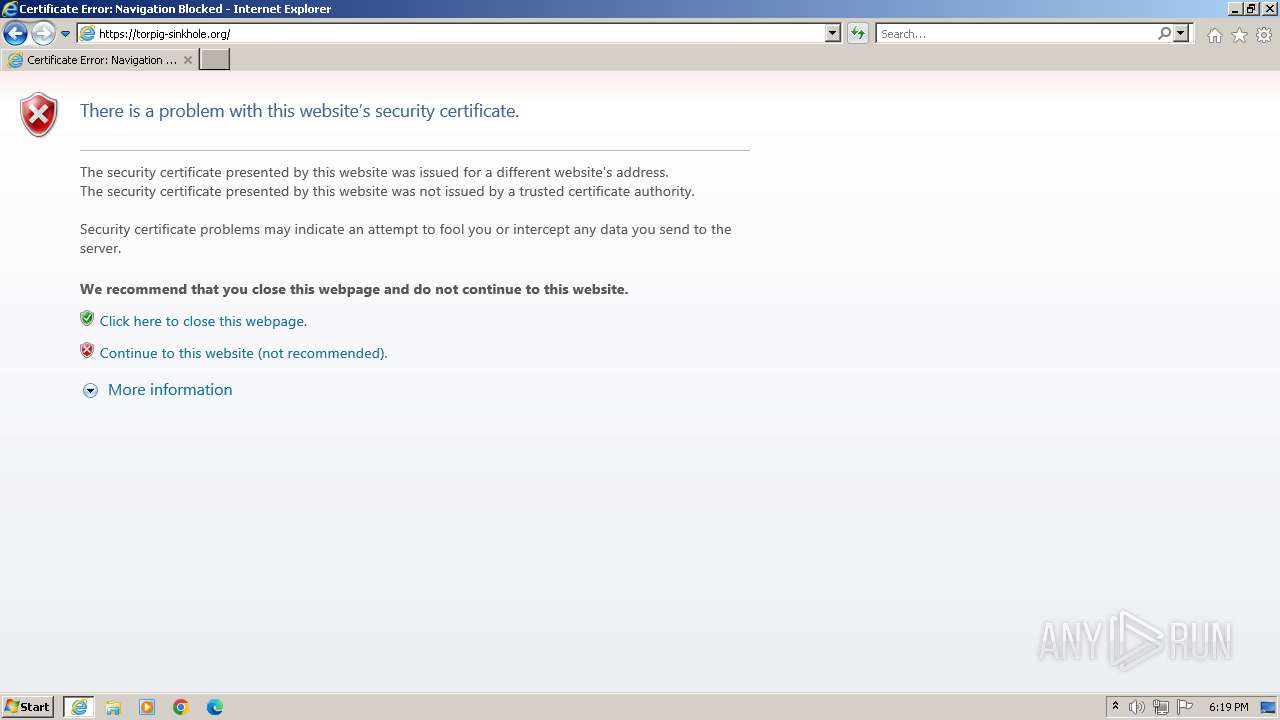The height and width of the screenshot is (720, 1280).
Task: Click the 6:19 PM clock
Action: pos(1228,707)
